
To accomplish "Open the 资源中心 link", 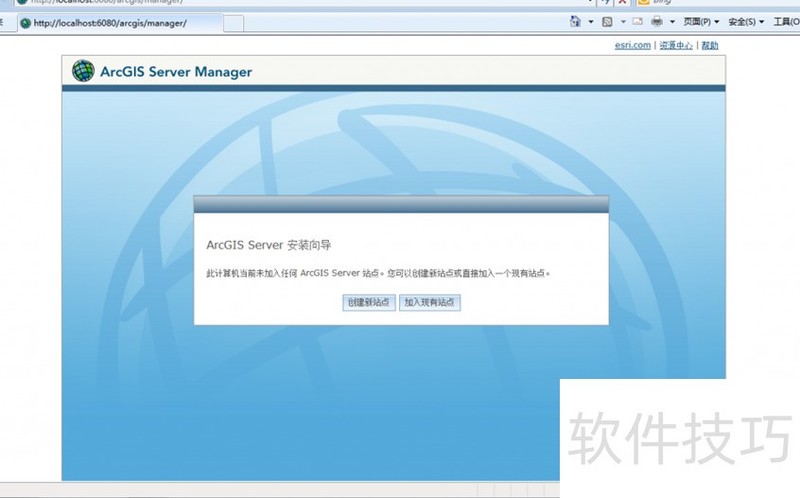I will [676, 45].
